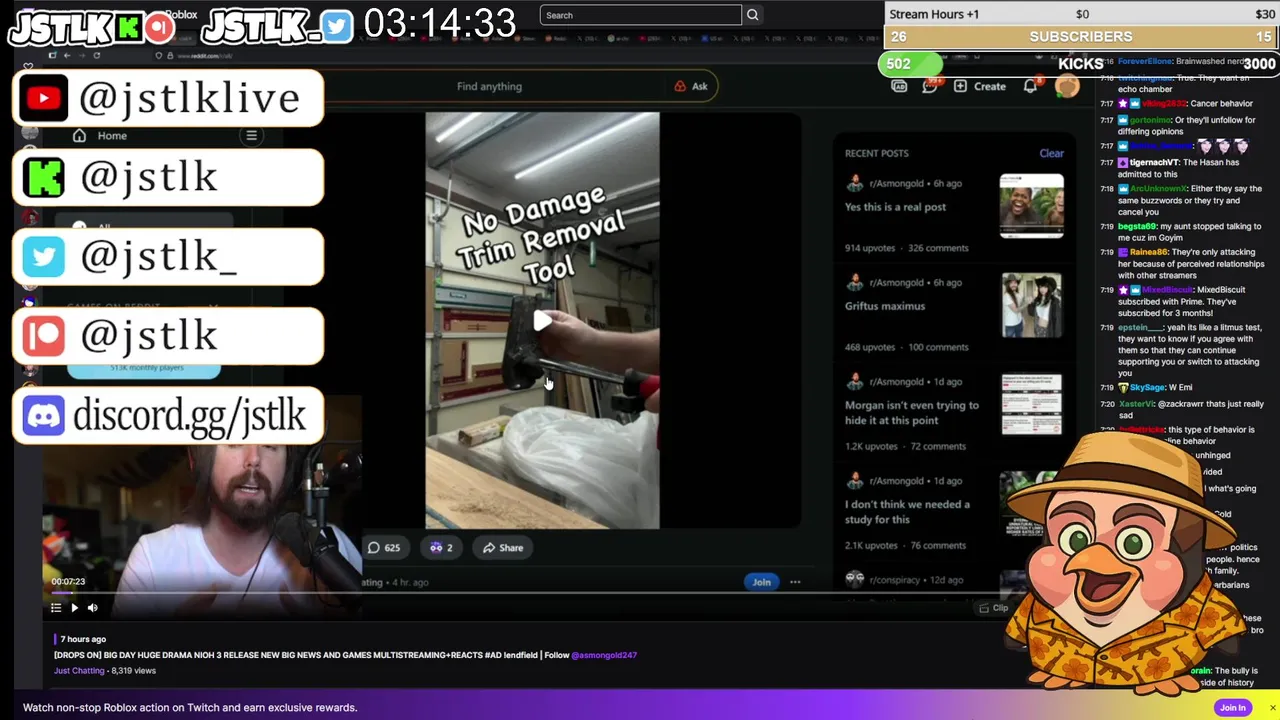Open the 625 comments button

coord(384,547)
